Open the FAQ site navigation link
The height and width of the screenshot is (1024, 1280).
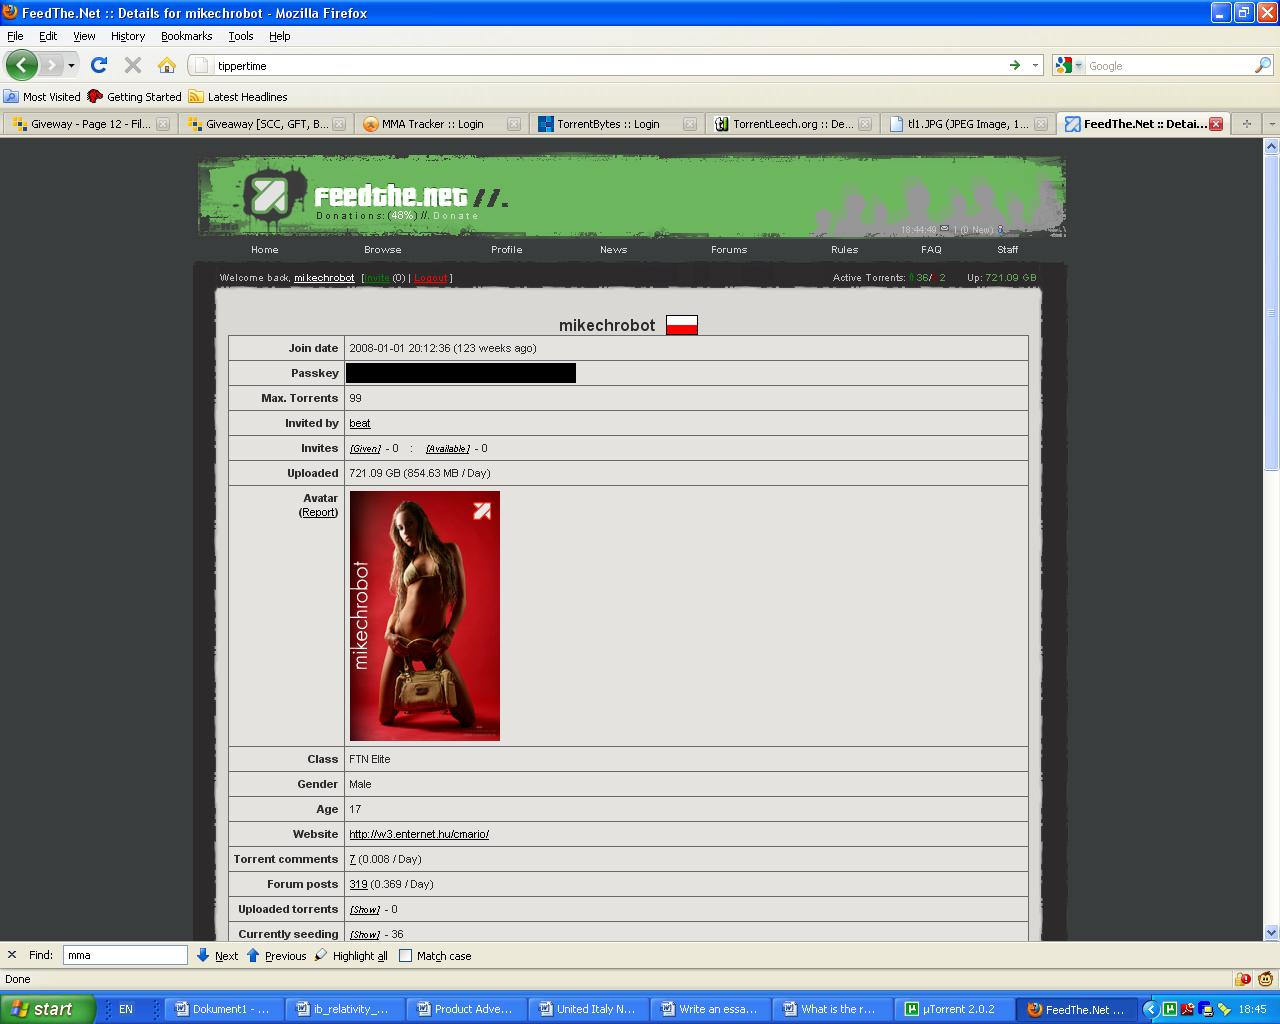point(931,249)
